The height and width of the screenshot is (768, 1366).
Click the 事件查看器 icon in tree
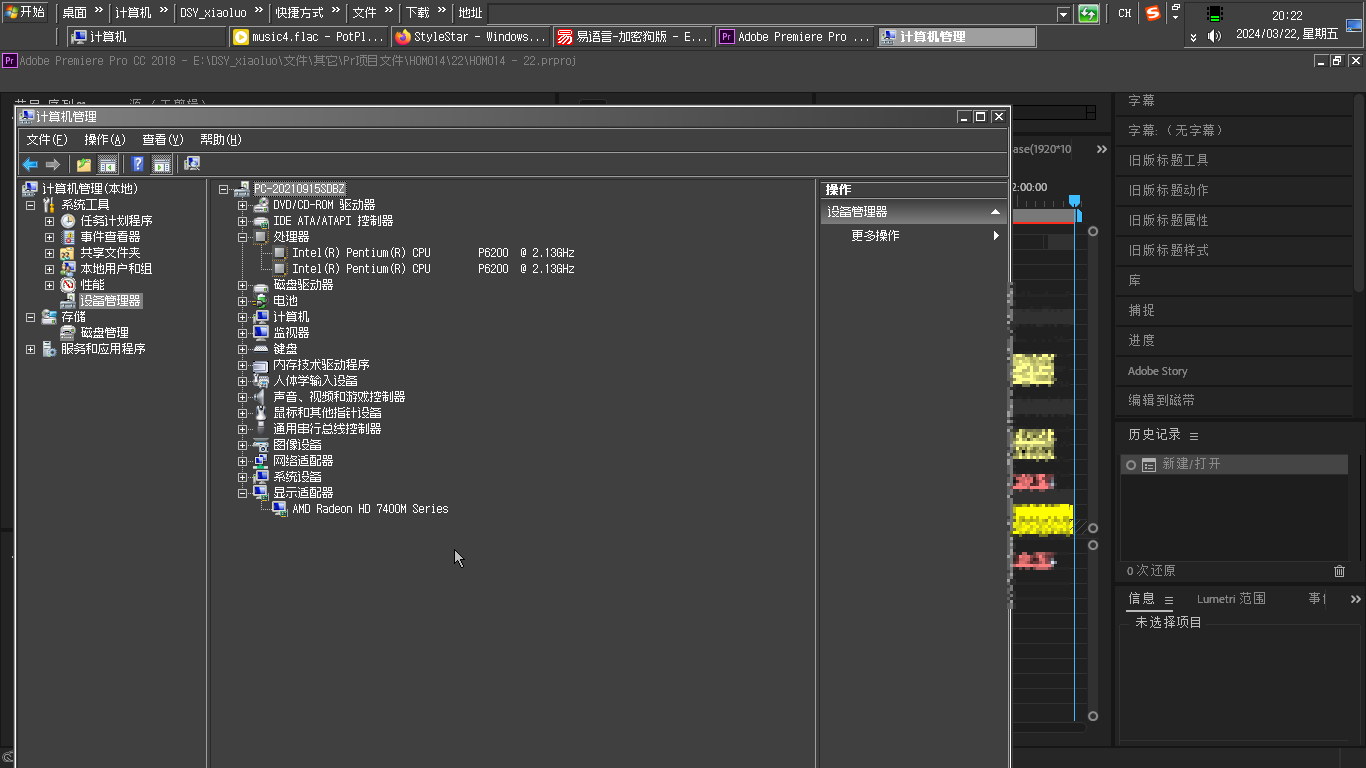[x=68, y=237]
